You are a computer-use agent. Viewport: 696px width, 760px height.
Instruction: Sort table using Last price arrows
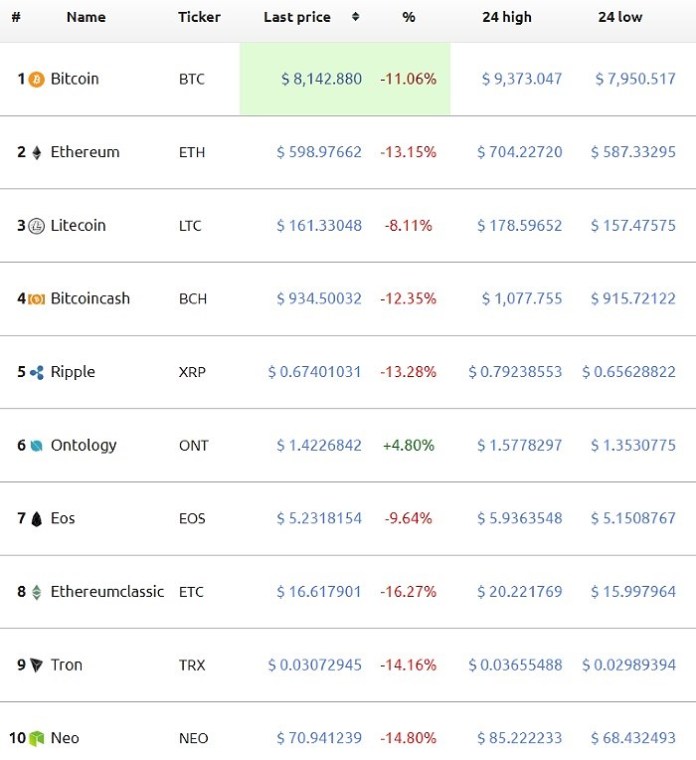pos(355,17)
